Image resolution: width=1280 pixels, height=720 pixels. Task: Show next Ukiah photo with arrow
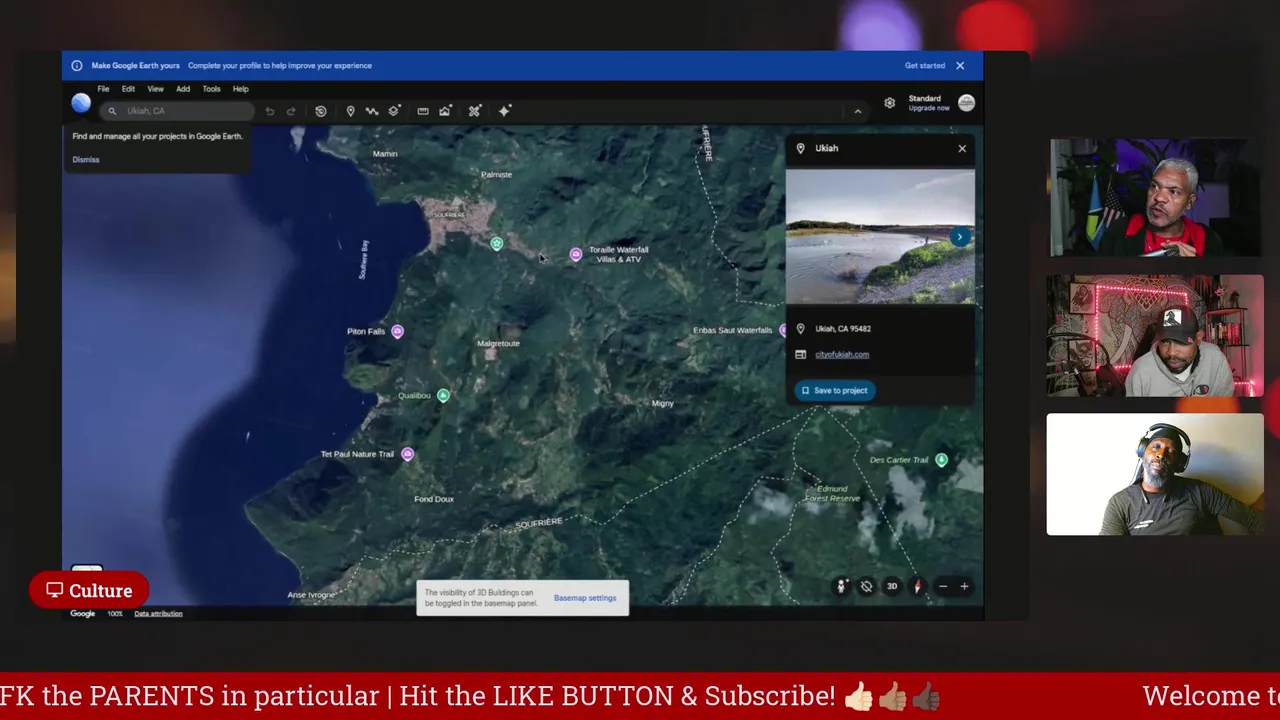[x=960, y=237]
